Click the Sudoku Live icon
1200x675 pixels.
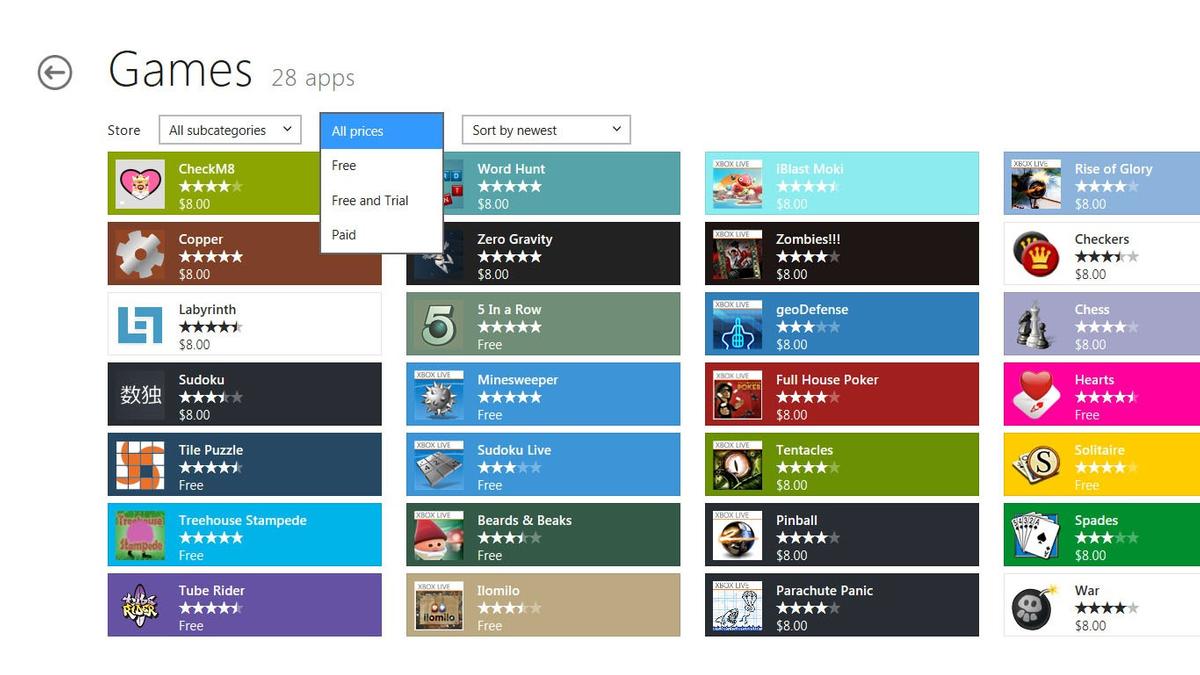[439, 464]
